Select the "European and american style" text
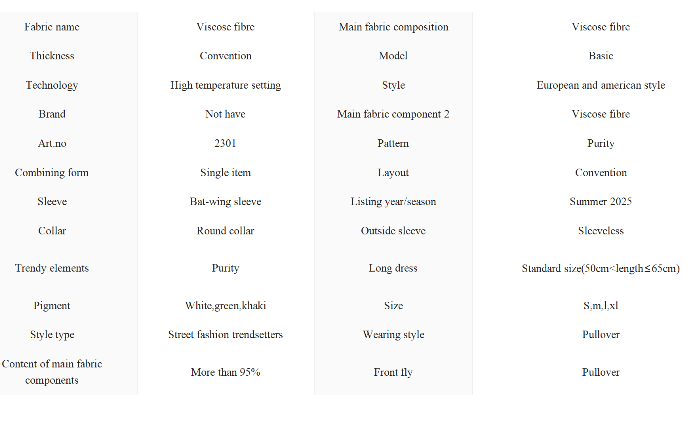696x435 pixels. click(600, 85)
